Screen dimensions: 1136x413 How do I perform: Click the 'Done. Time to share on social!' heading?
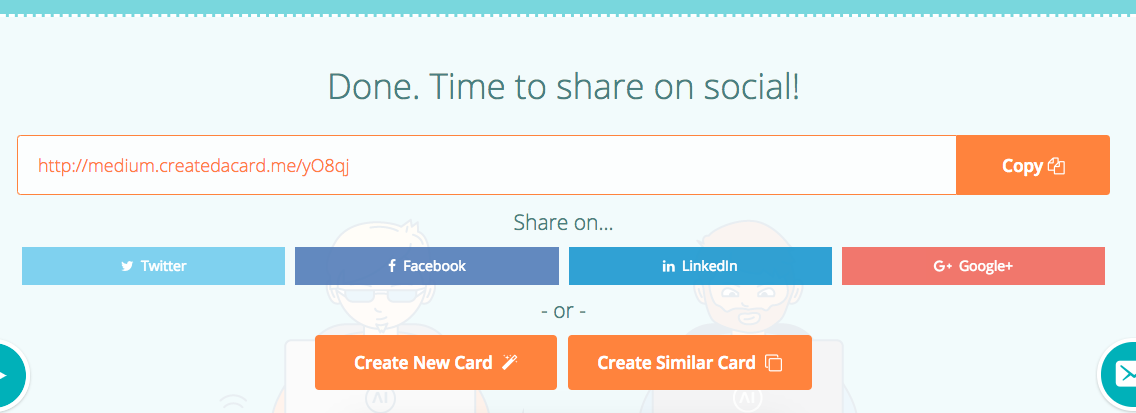[564, 88]
